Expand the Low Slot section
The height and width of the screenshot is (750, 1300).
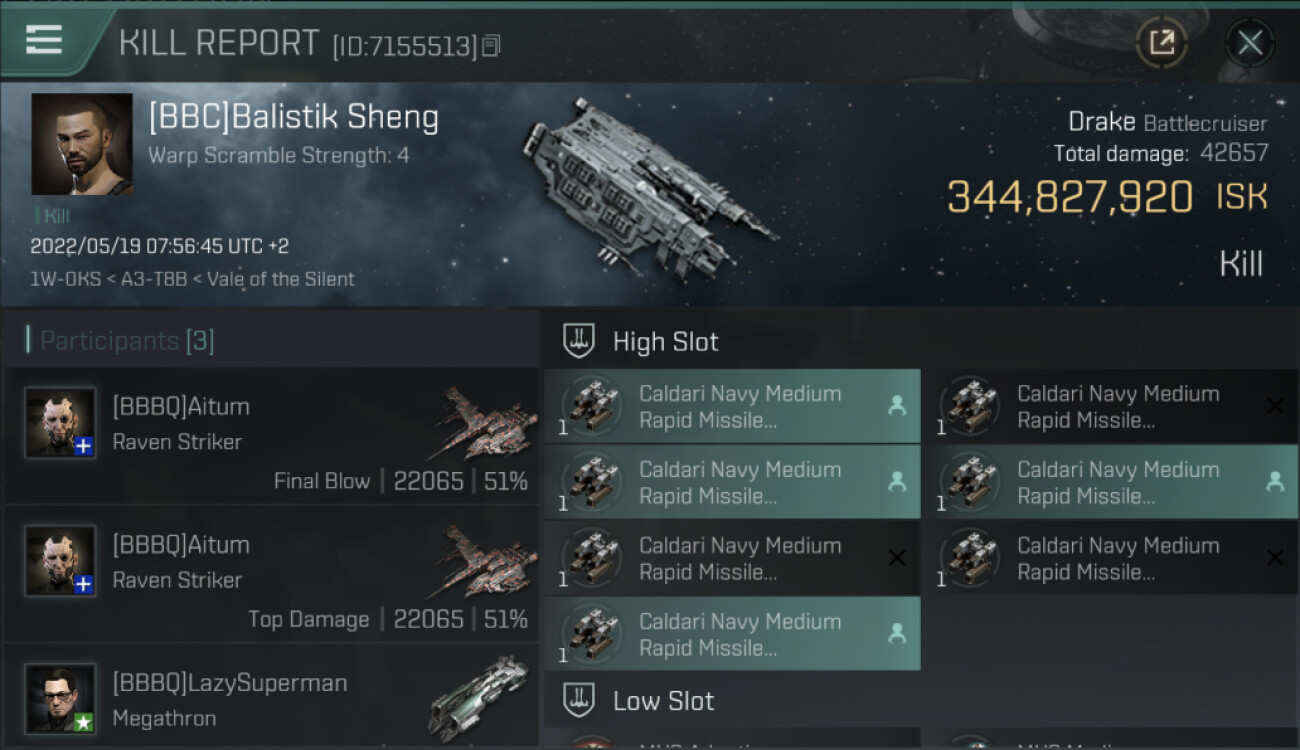click(664, 700)
